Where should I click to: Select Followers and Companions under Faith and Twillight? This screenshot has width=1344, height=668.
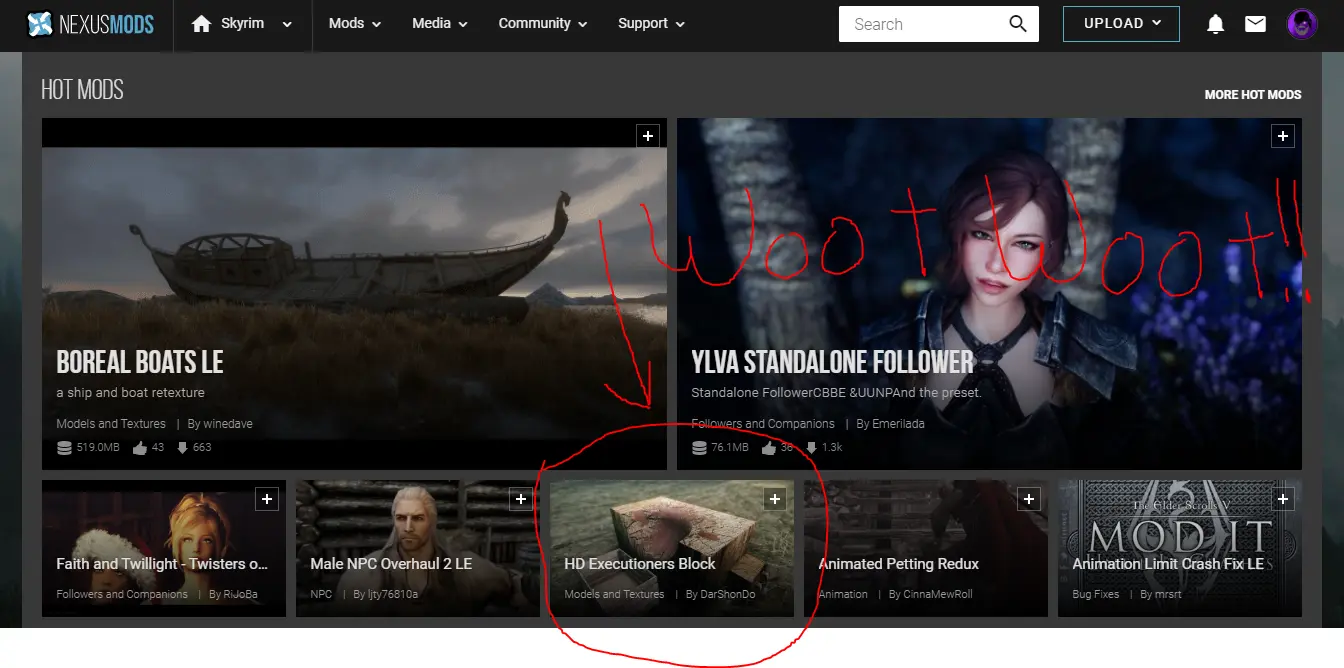122,594
